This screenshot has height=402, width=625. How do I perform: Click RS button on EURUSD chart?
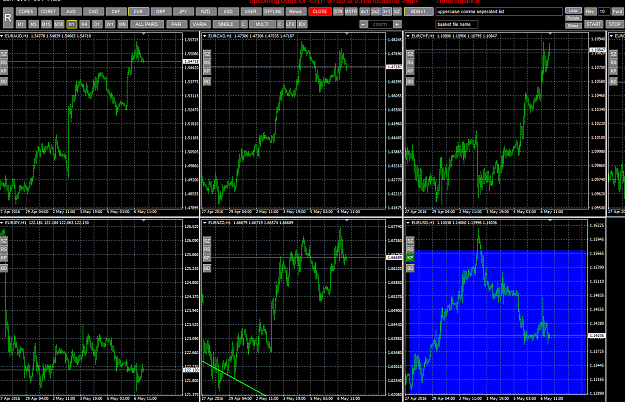click(x=410, y=249)
